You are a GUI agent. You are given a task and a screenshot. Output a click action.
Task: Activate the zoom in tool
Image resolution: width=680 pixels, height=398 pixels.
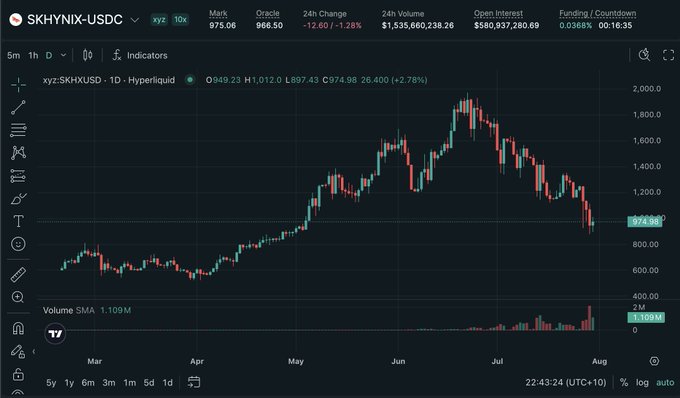18,297
